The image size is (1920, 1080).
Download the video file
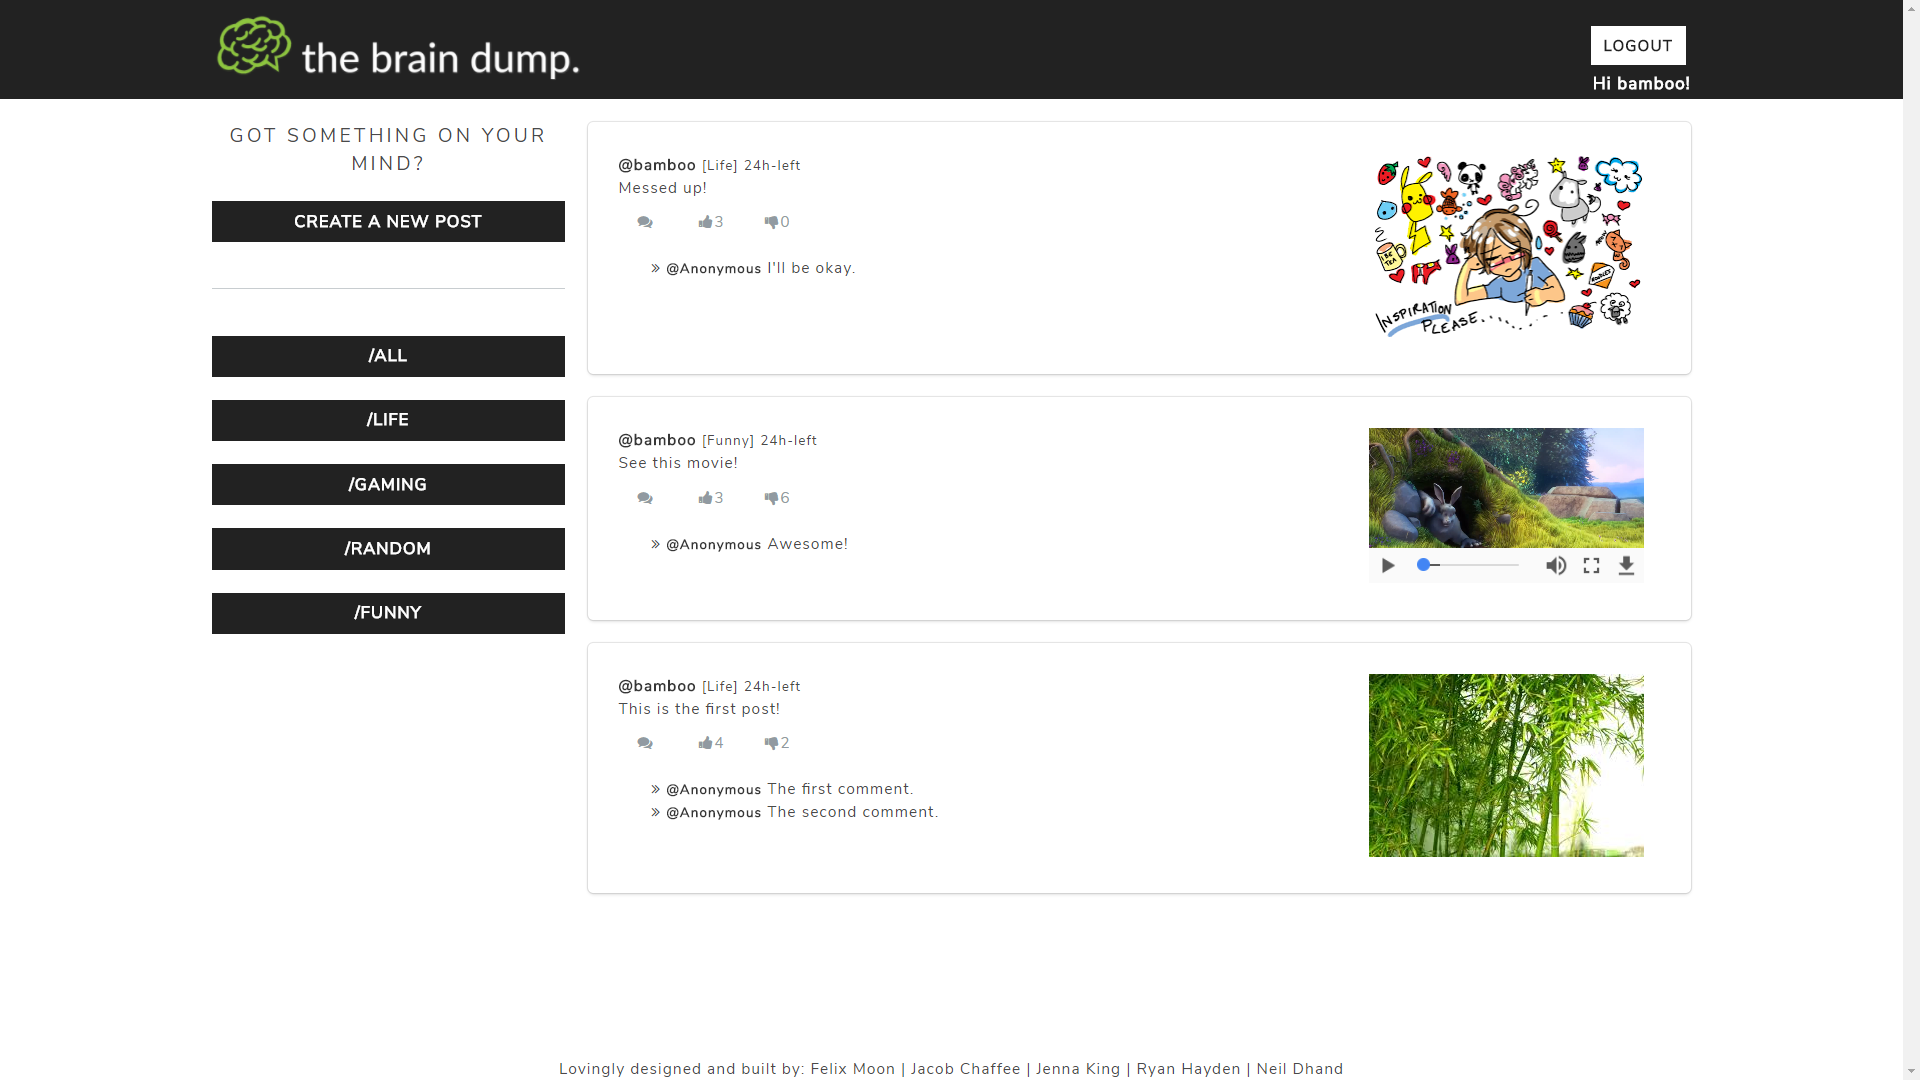pos(1626,566)
